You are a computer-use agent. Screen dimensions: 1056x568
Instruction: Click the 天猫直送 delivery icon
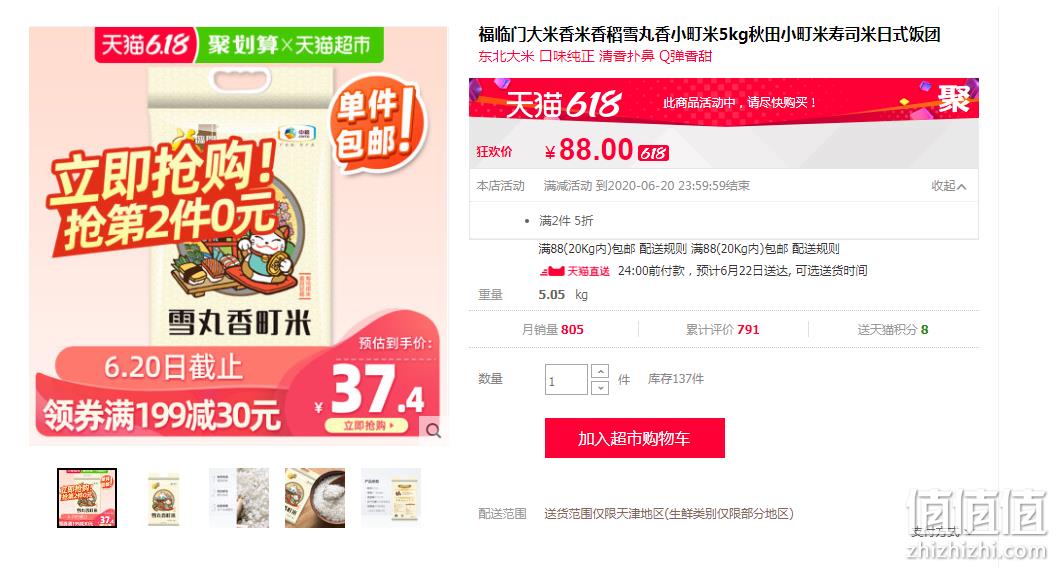[574, 271]
